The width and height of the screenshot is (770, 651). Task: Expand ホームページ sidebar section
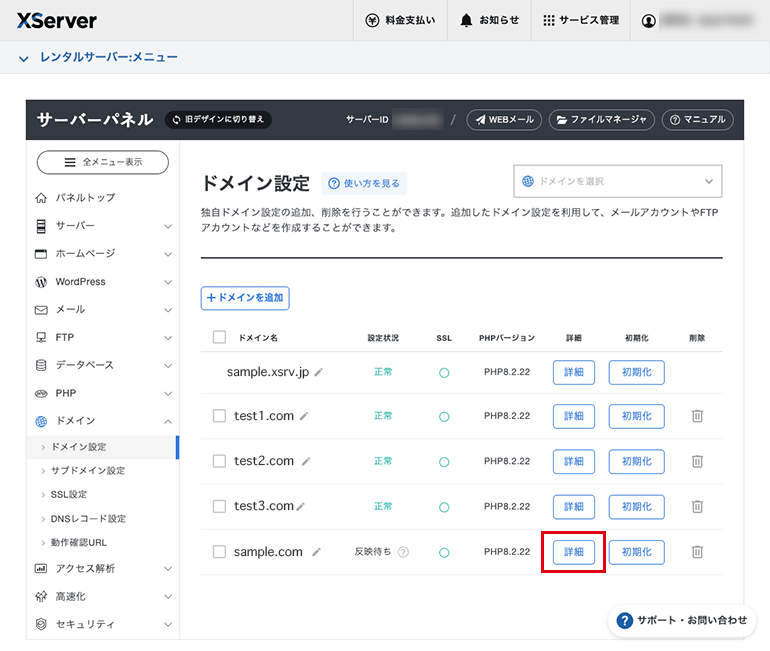click(103, 254)
